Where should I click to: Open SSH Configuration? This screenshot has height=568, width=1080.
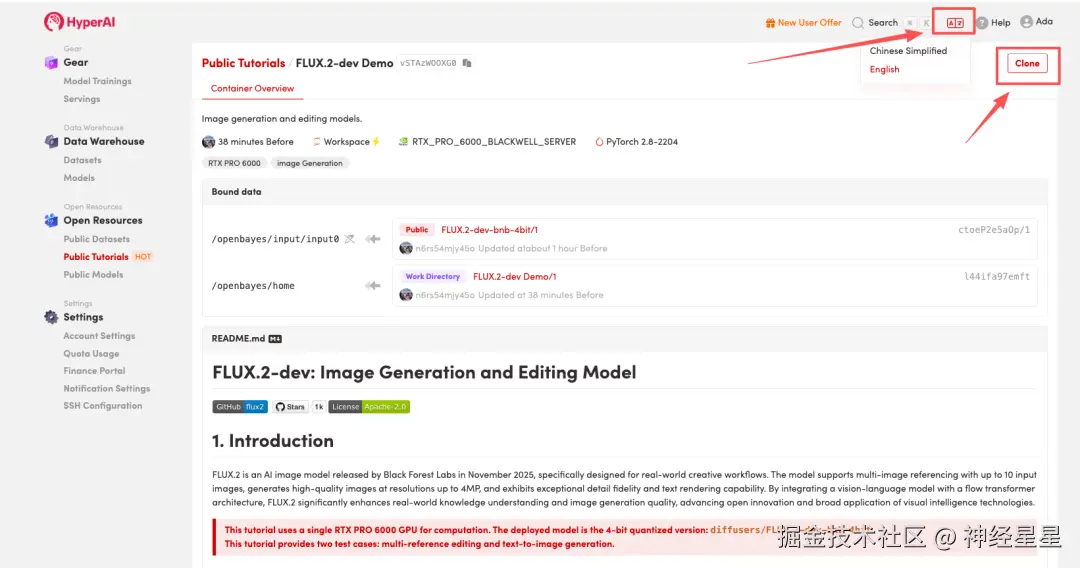click(103, 406)
